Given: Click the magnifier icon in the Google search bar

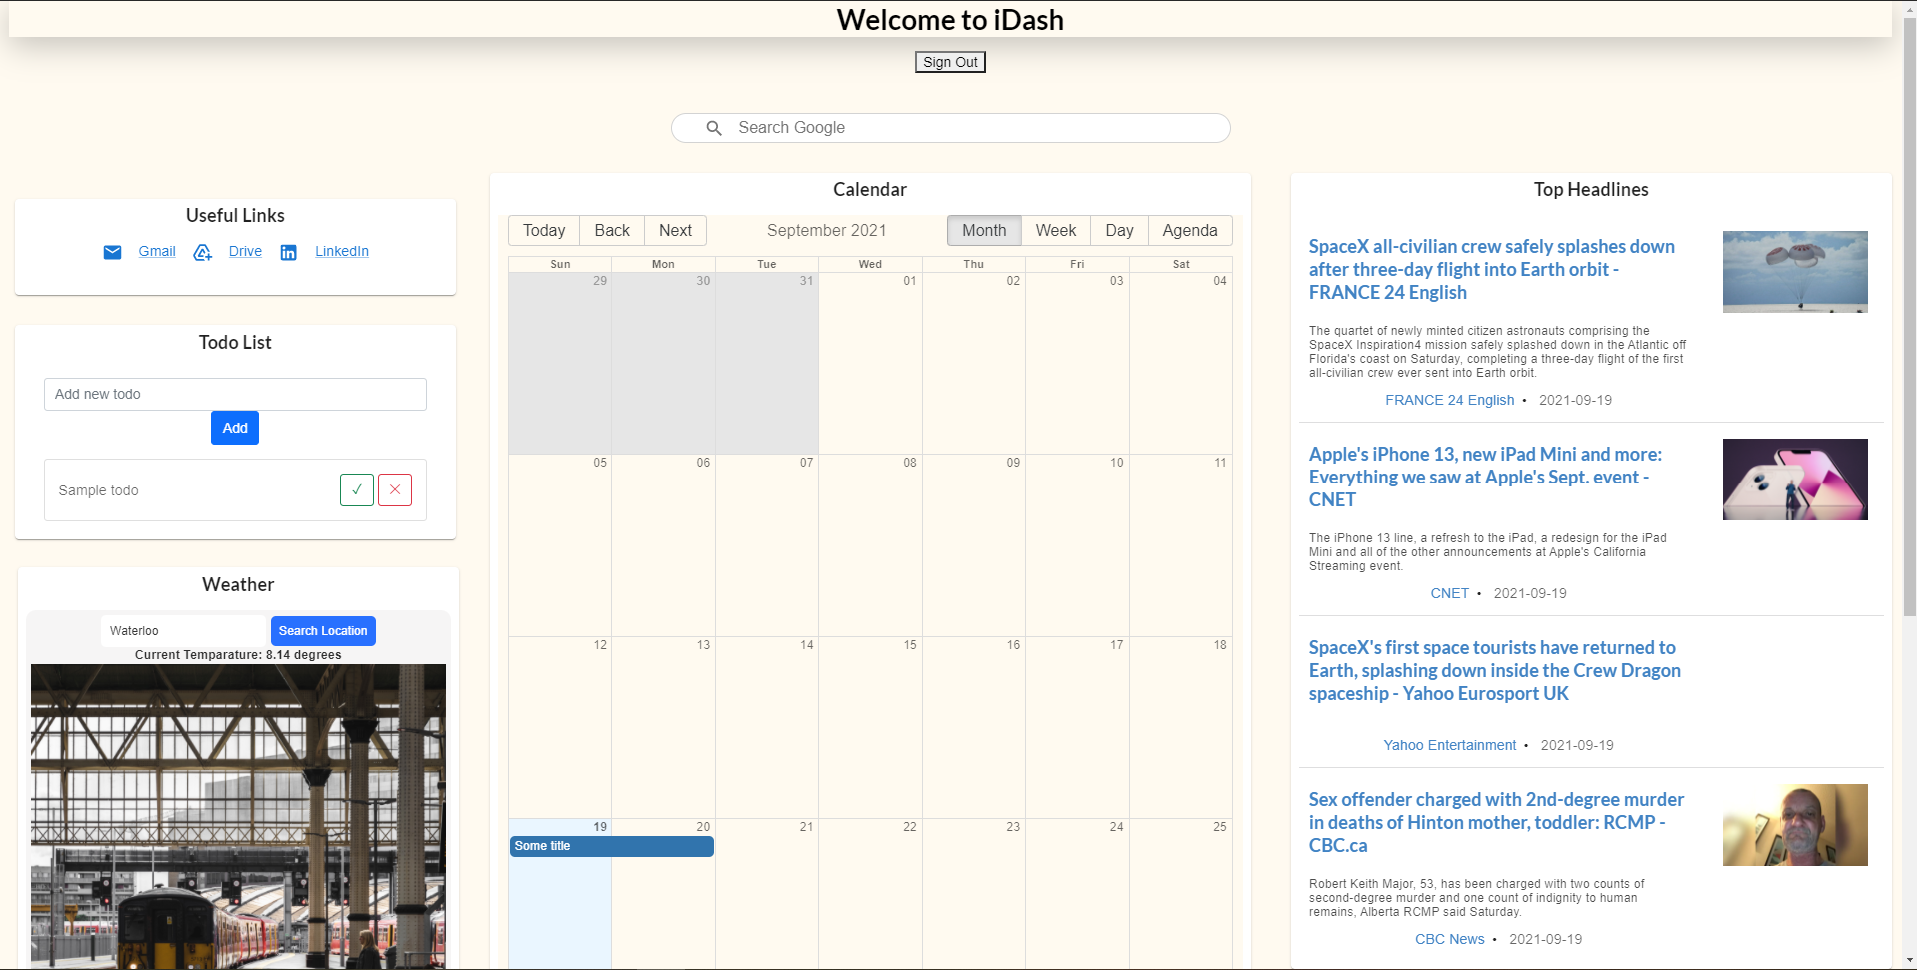Looking at the screenshot, I should 714,128.
